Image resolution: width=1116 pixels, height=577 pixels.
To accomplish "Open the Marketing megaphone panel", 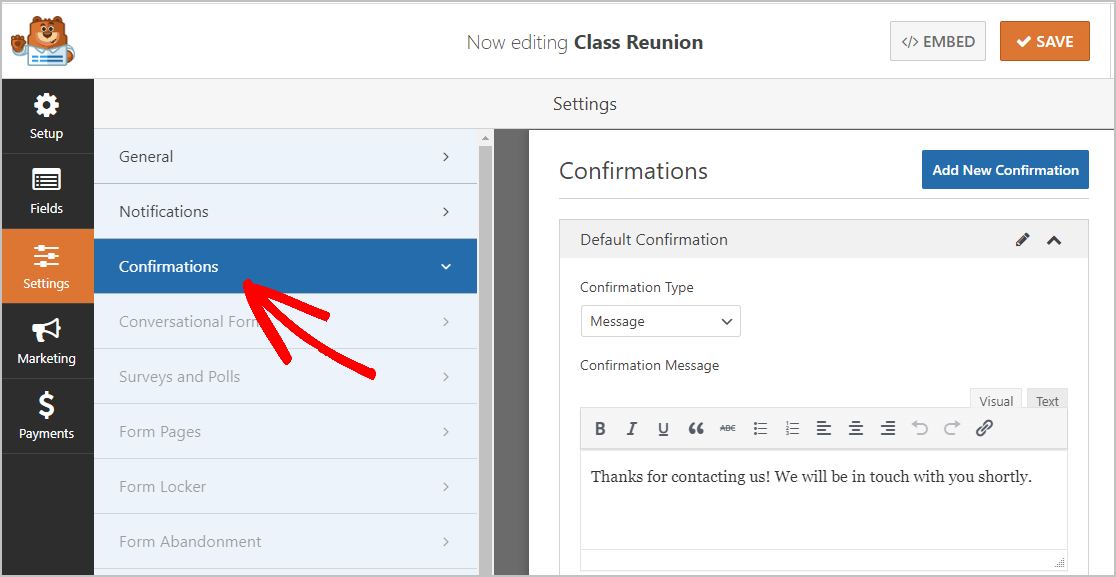I will pos(46,341).
